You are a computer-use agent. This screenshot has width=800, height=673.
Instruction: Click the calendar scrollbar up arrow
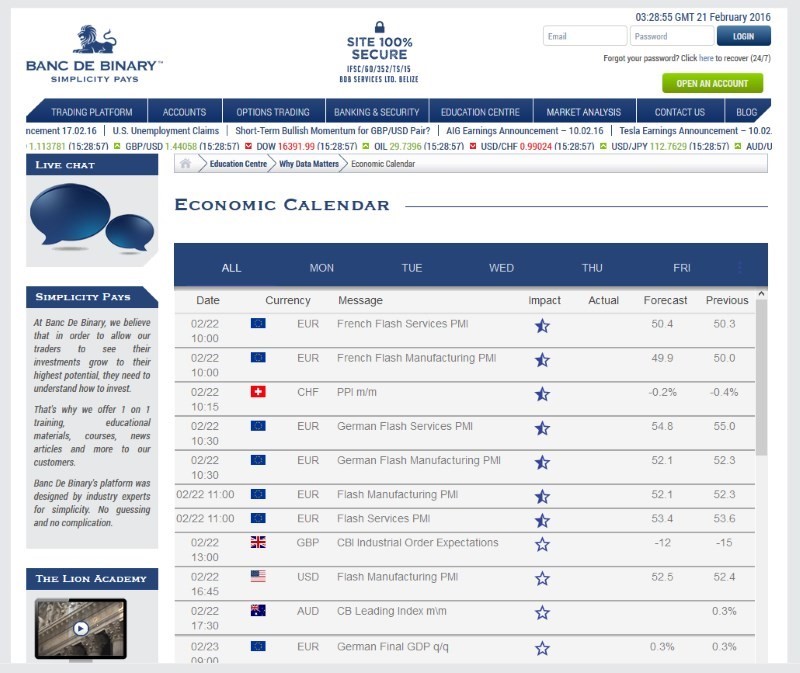(x=761, y=294)
